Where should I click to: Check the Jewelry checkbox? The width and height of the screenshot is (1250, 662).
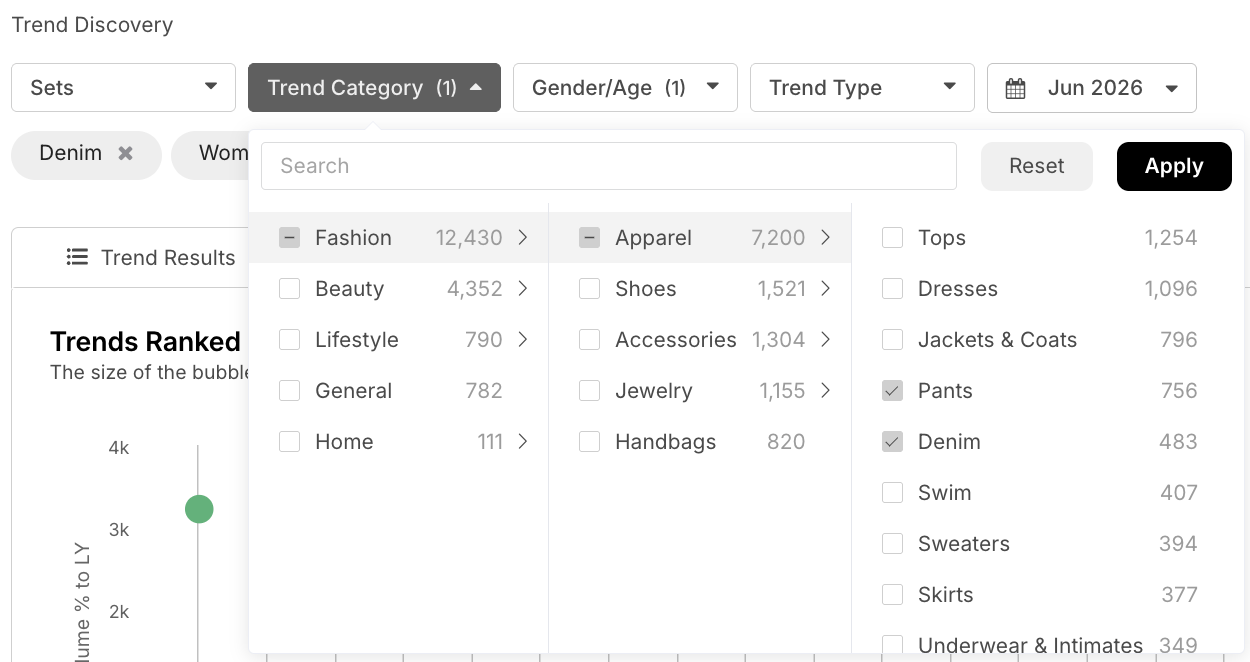pyautogui.click(x=589, y=391)
